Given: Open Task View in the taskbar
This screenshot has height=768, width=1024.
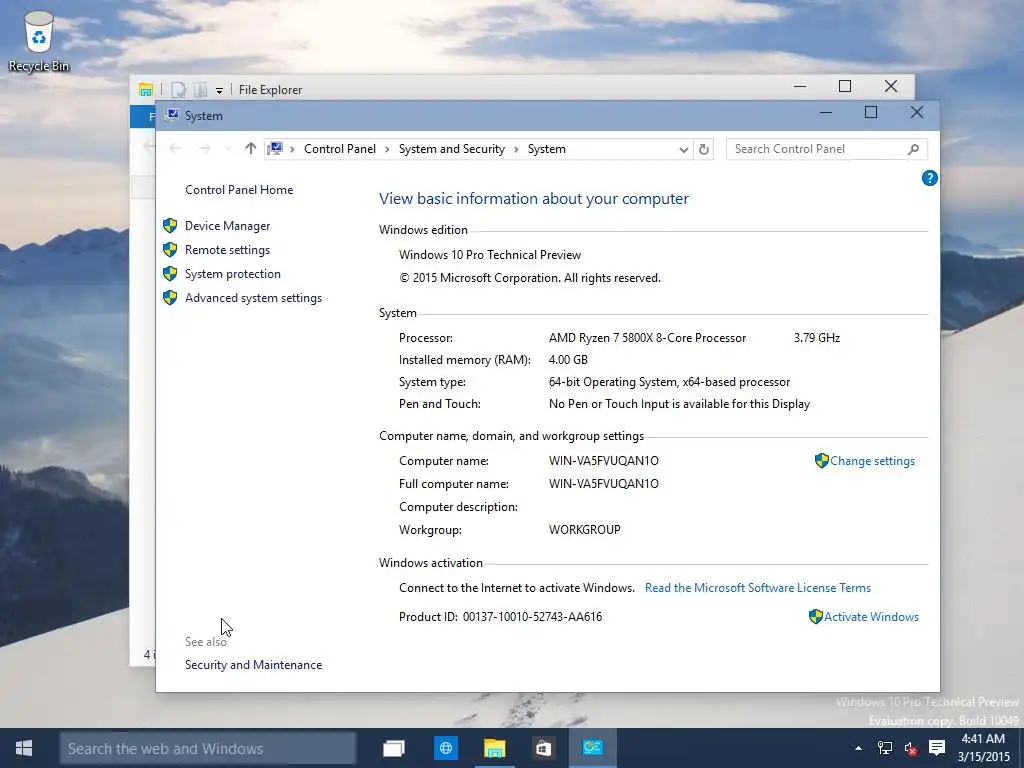Looking at the screenshot, I should [394, 748].
